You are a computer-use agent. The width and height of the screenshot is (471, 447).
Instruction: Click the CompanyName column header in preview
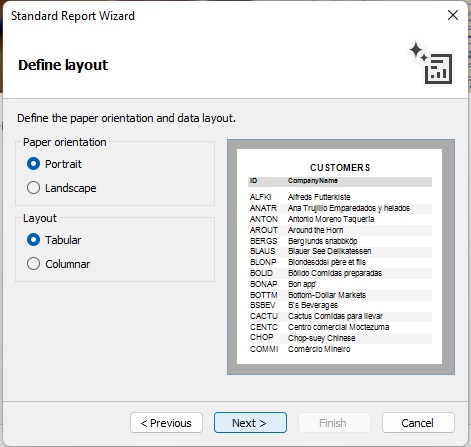click(x=313, y=181)
